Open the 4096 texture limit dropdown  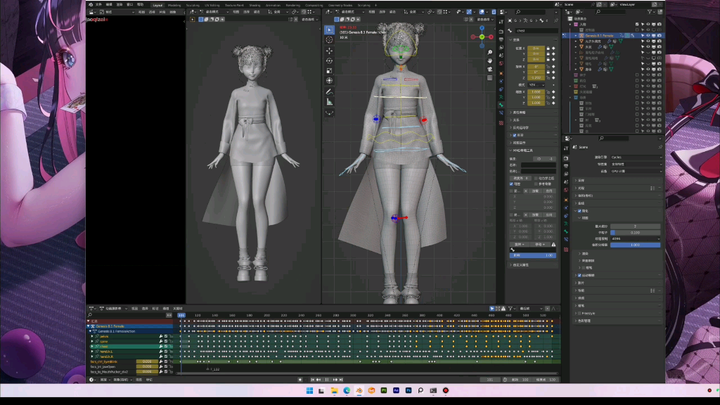[x=634, y=239]
